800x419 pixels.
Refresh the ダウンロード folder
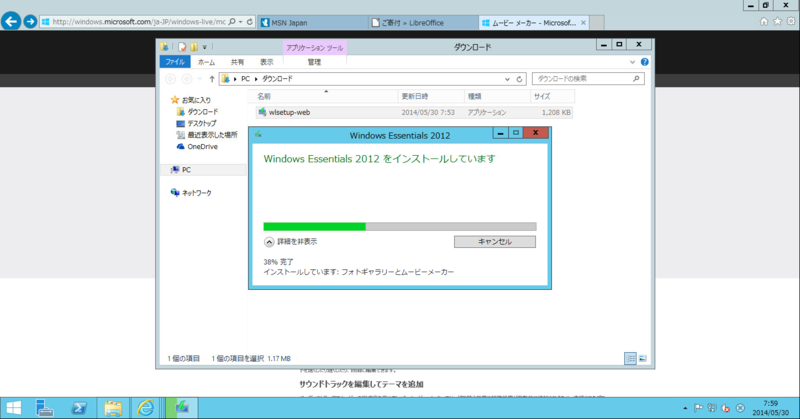pyautogui.click(x=519, y=79)
